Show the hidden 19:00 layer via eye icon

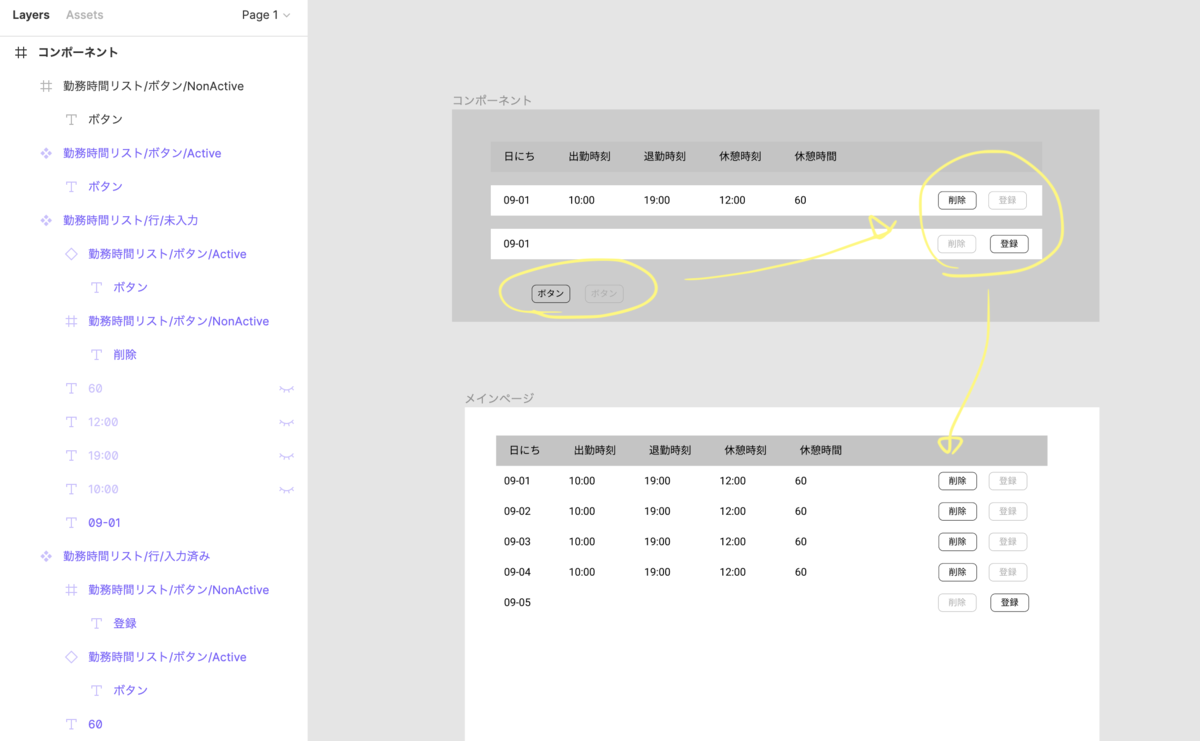click(x=286, y=455)
